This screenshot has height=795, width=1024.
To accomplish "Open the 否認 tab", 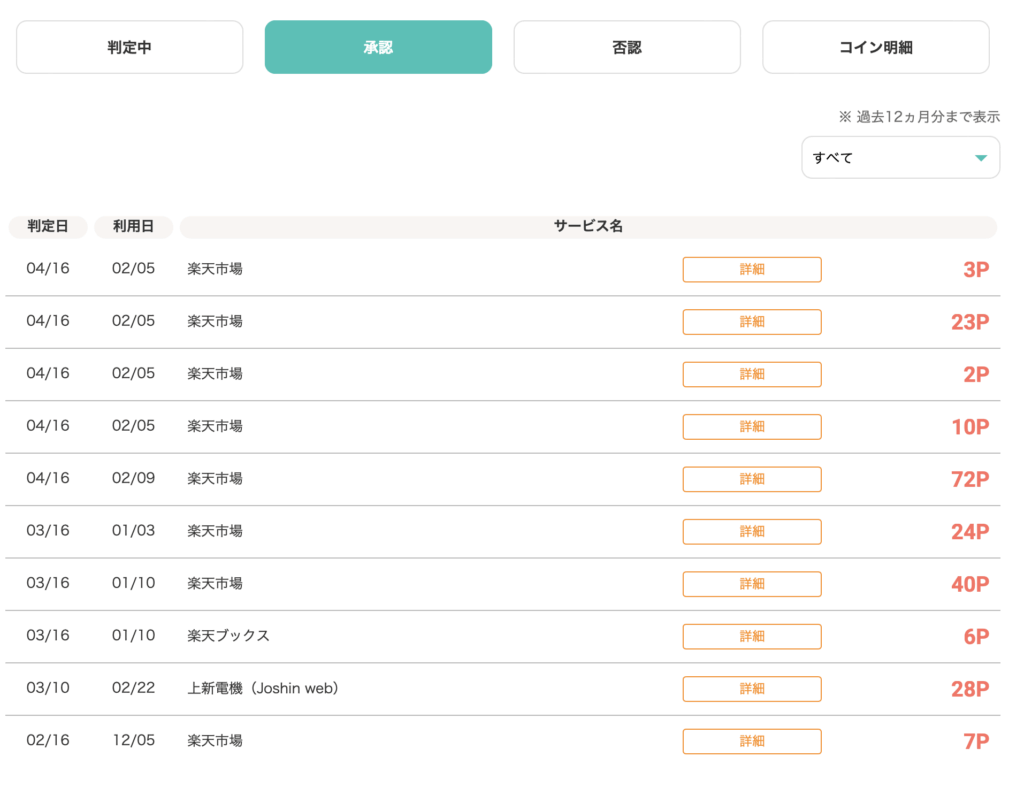I will point(627,47).
